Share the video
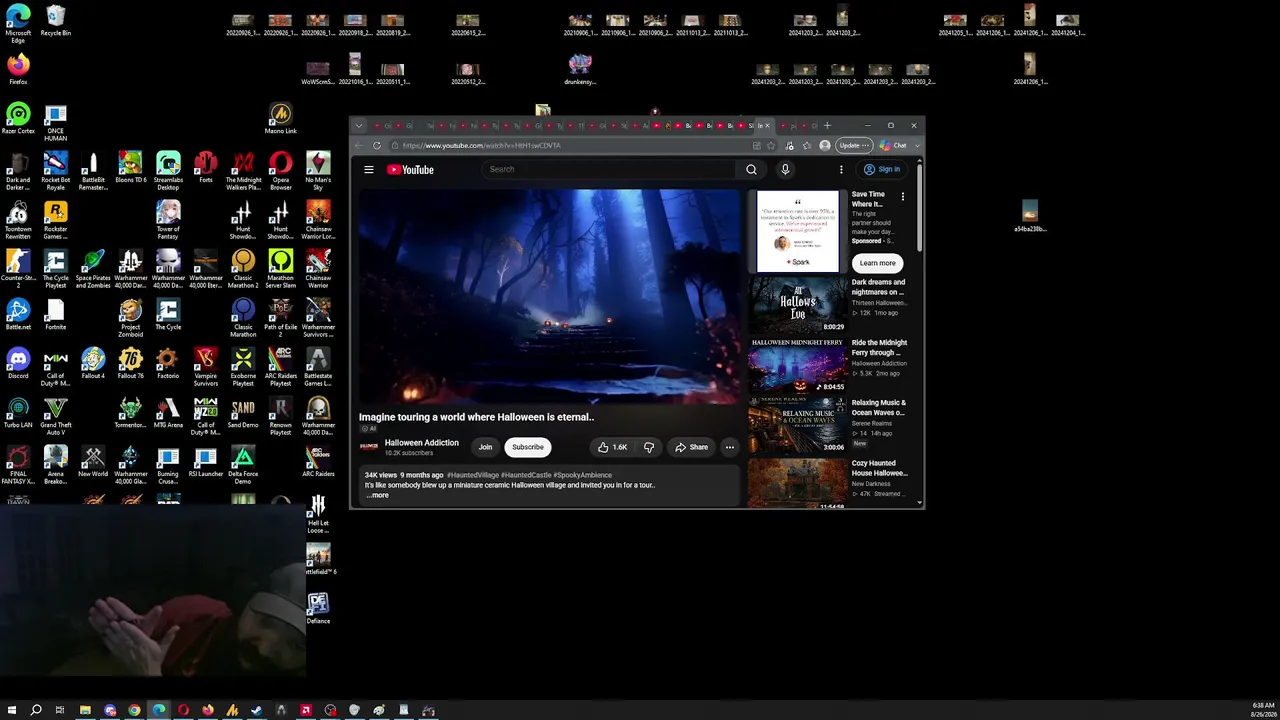 coord(691,447)
